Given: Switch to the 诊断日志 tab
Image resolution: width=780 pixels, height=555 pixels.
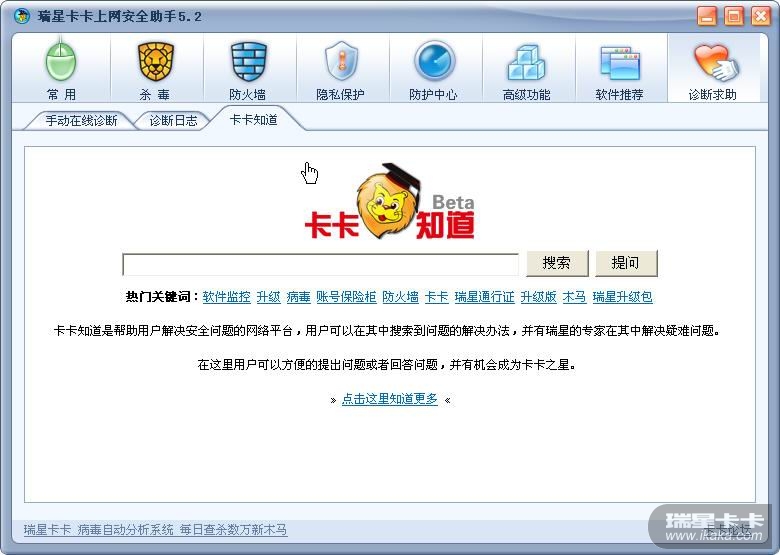Looking at the screenshot, I should point(173,121).
